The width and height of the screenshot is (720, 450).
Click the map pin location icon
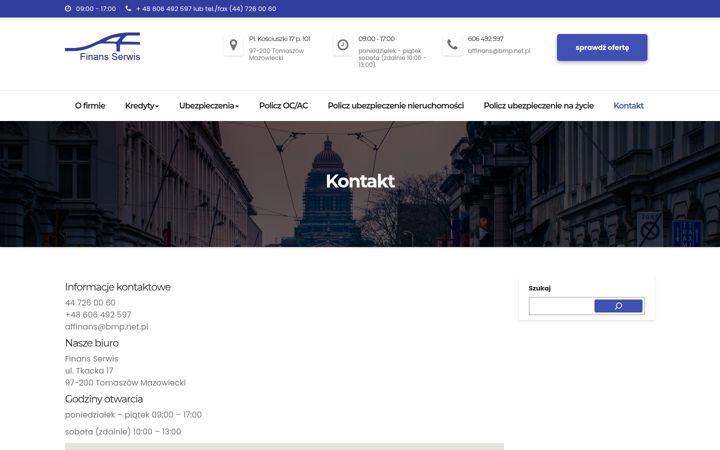(x=233, y=45)
